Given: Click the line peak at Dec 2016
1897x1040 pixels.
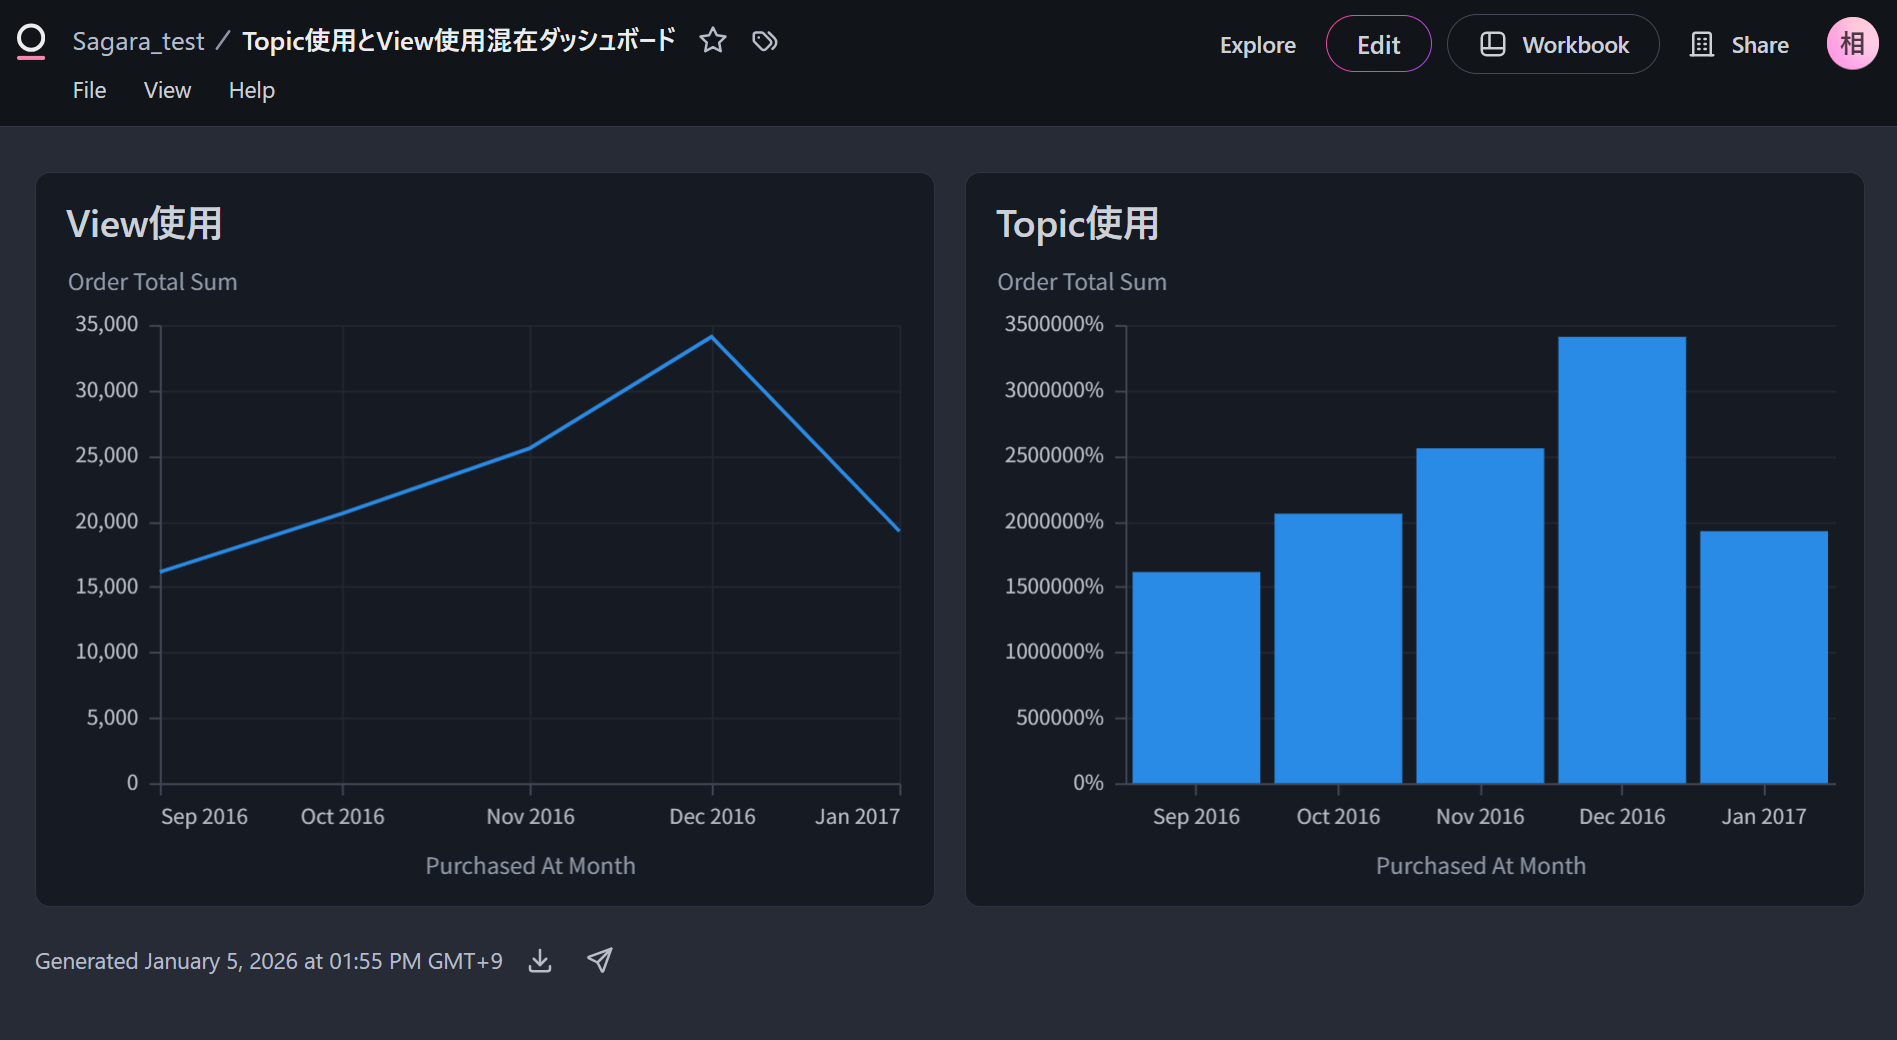Looking at the screenshot, I should (712, 337).
